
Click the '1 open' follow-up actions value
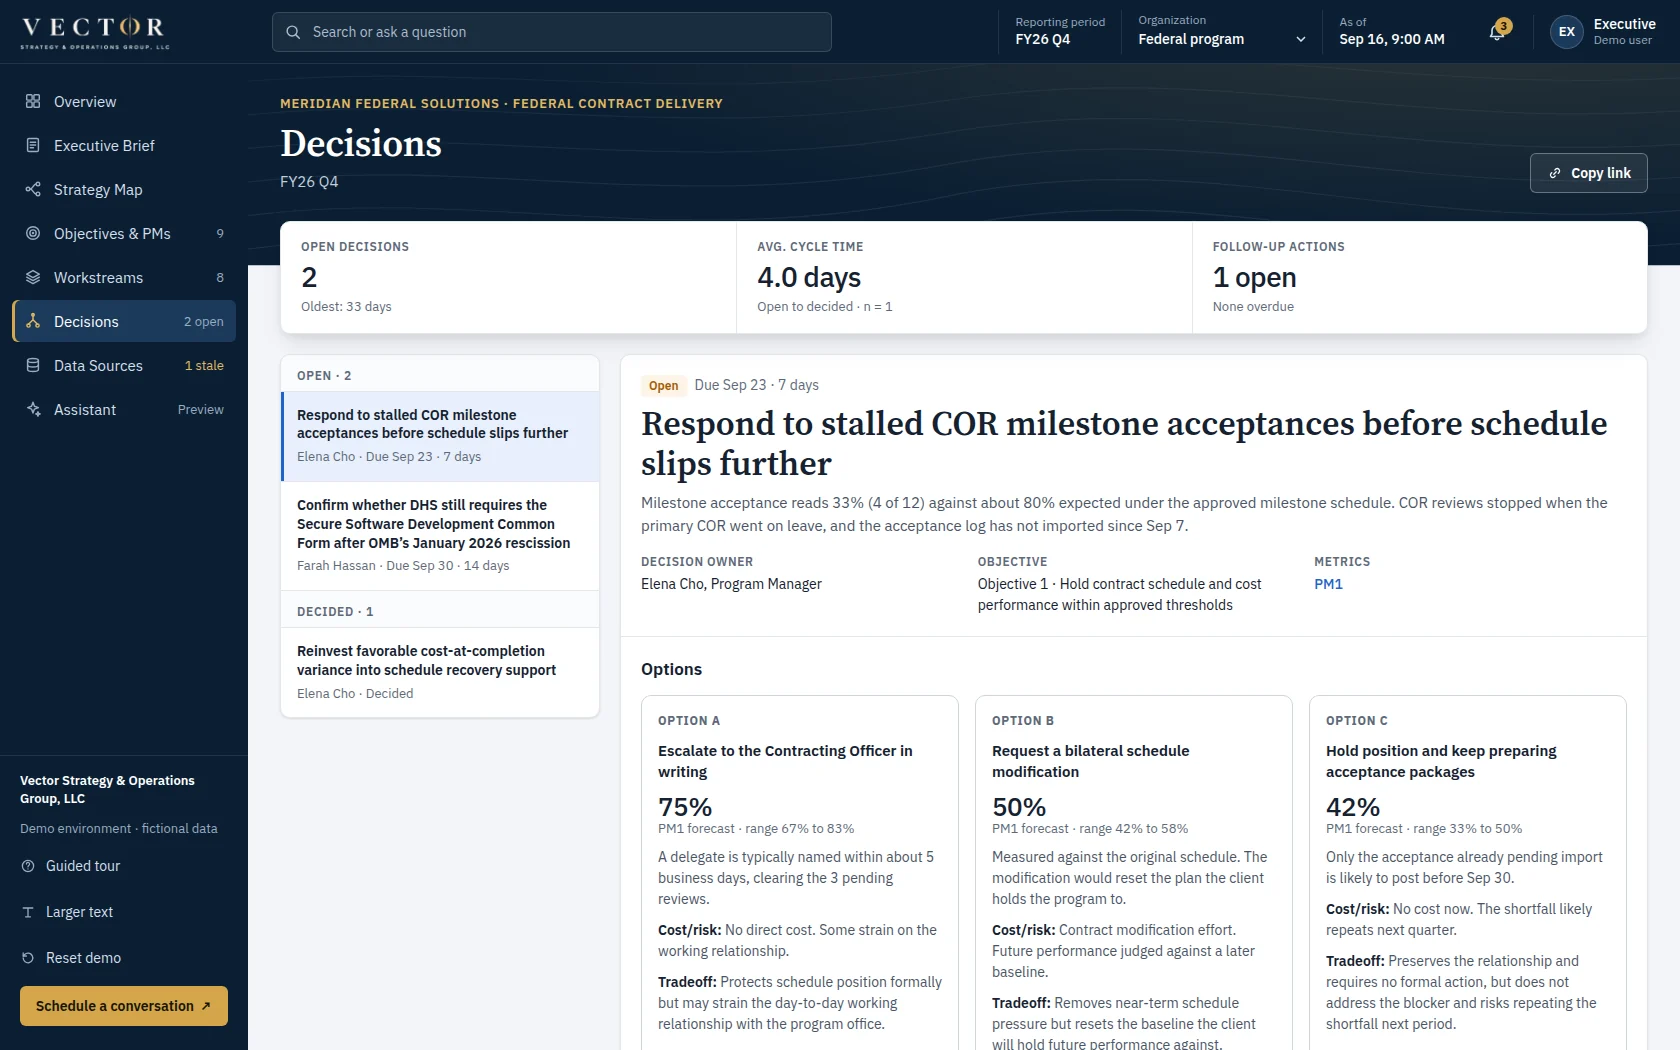pos(1254,277)
